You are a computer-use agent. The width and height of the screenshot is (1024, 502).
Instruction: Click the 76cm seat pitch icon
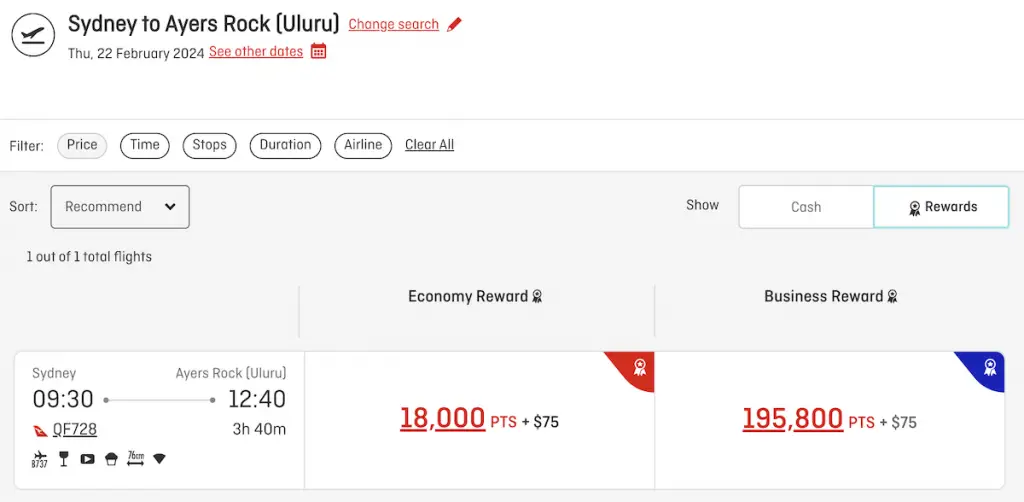tap(135, 458)
